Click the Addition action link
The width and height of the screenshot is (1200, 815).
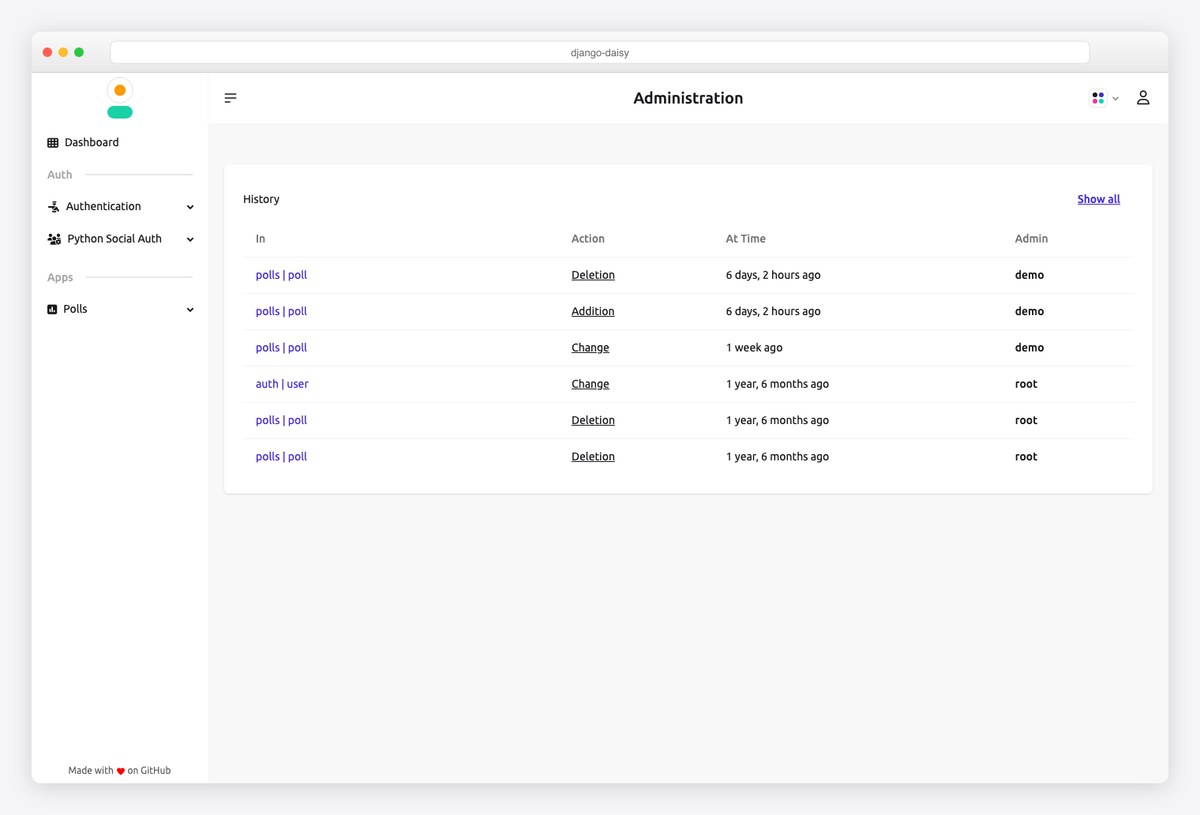tap(593, 311)
